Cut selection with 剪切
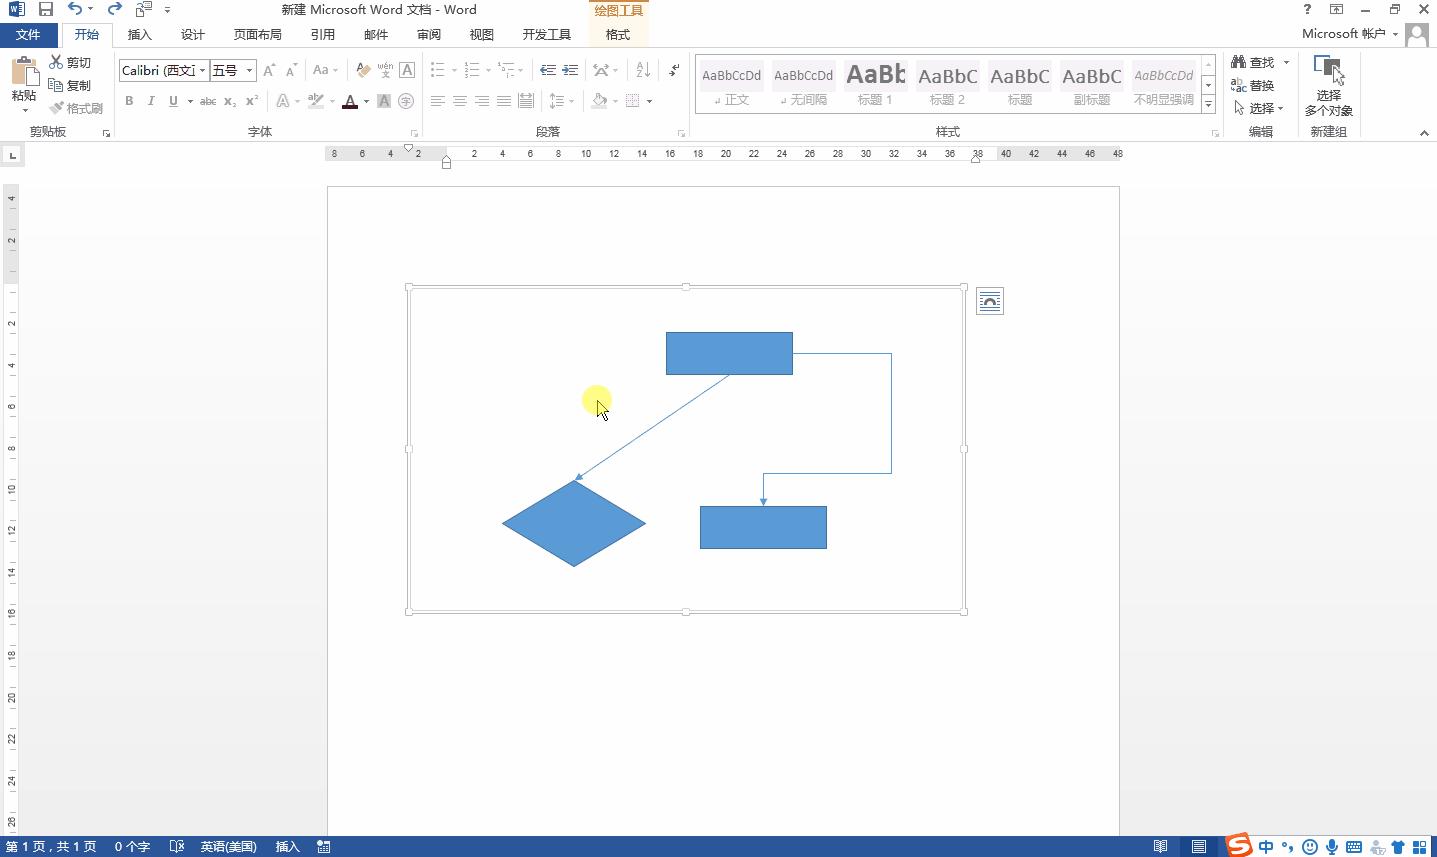1437x857 pixels. 70,62
